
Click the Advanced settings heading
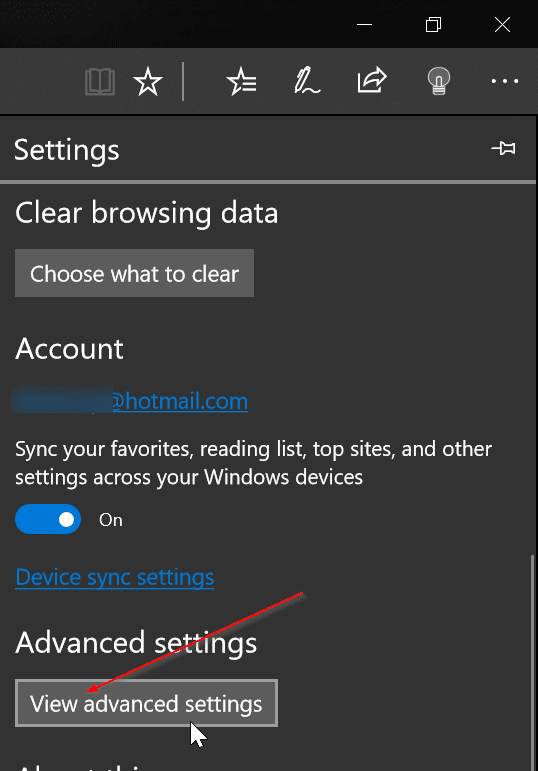click(136, 643)
